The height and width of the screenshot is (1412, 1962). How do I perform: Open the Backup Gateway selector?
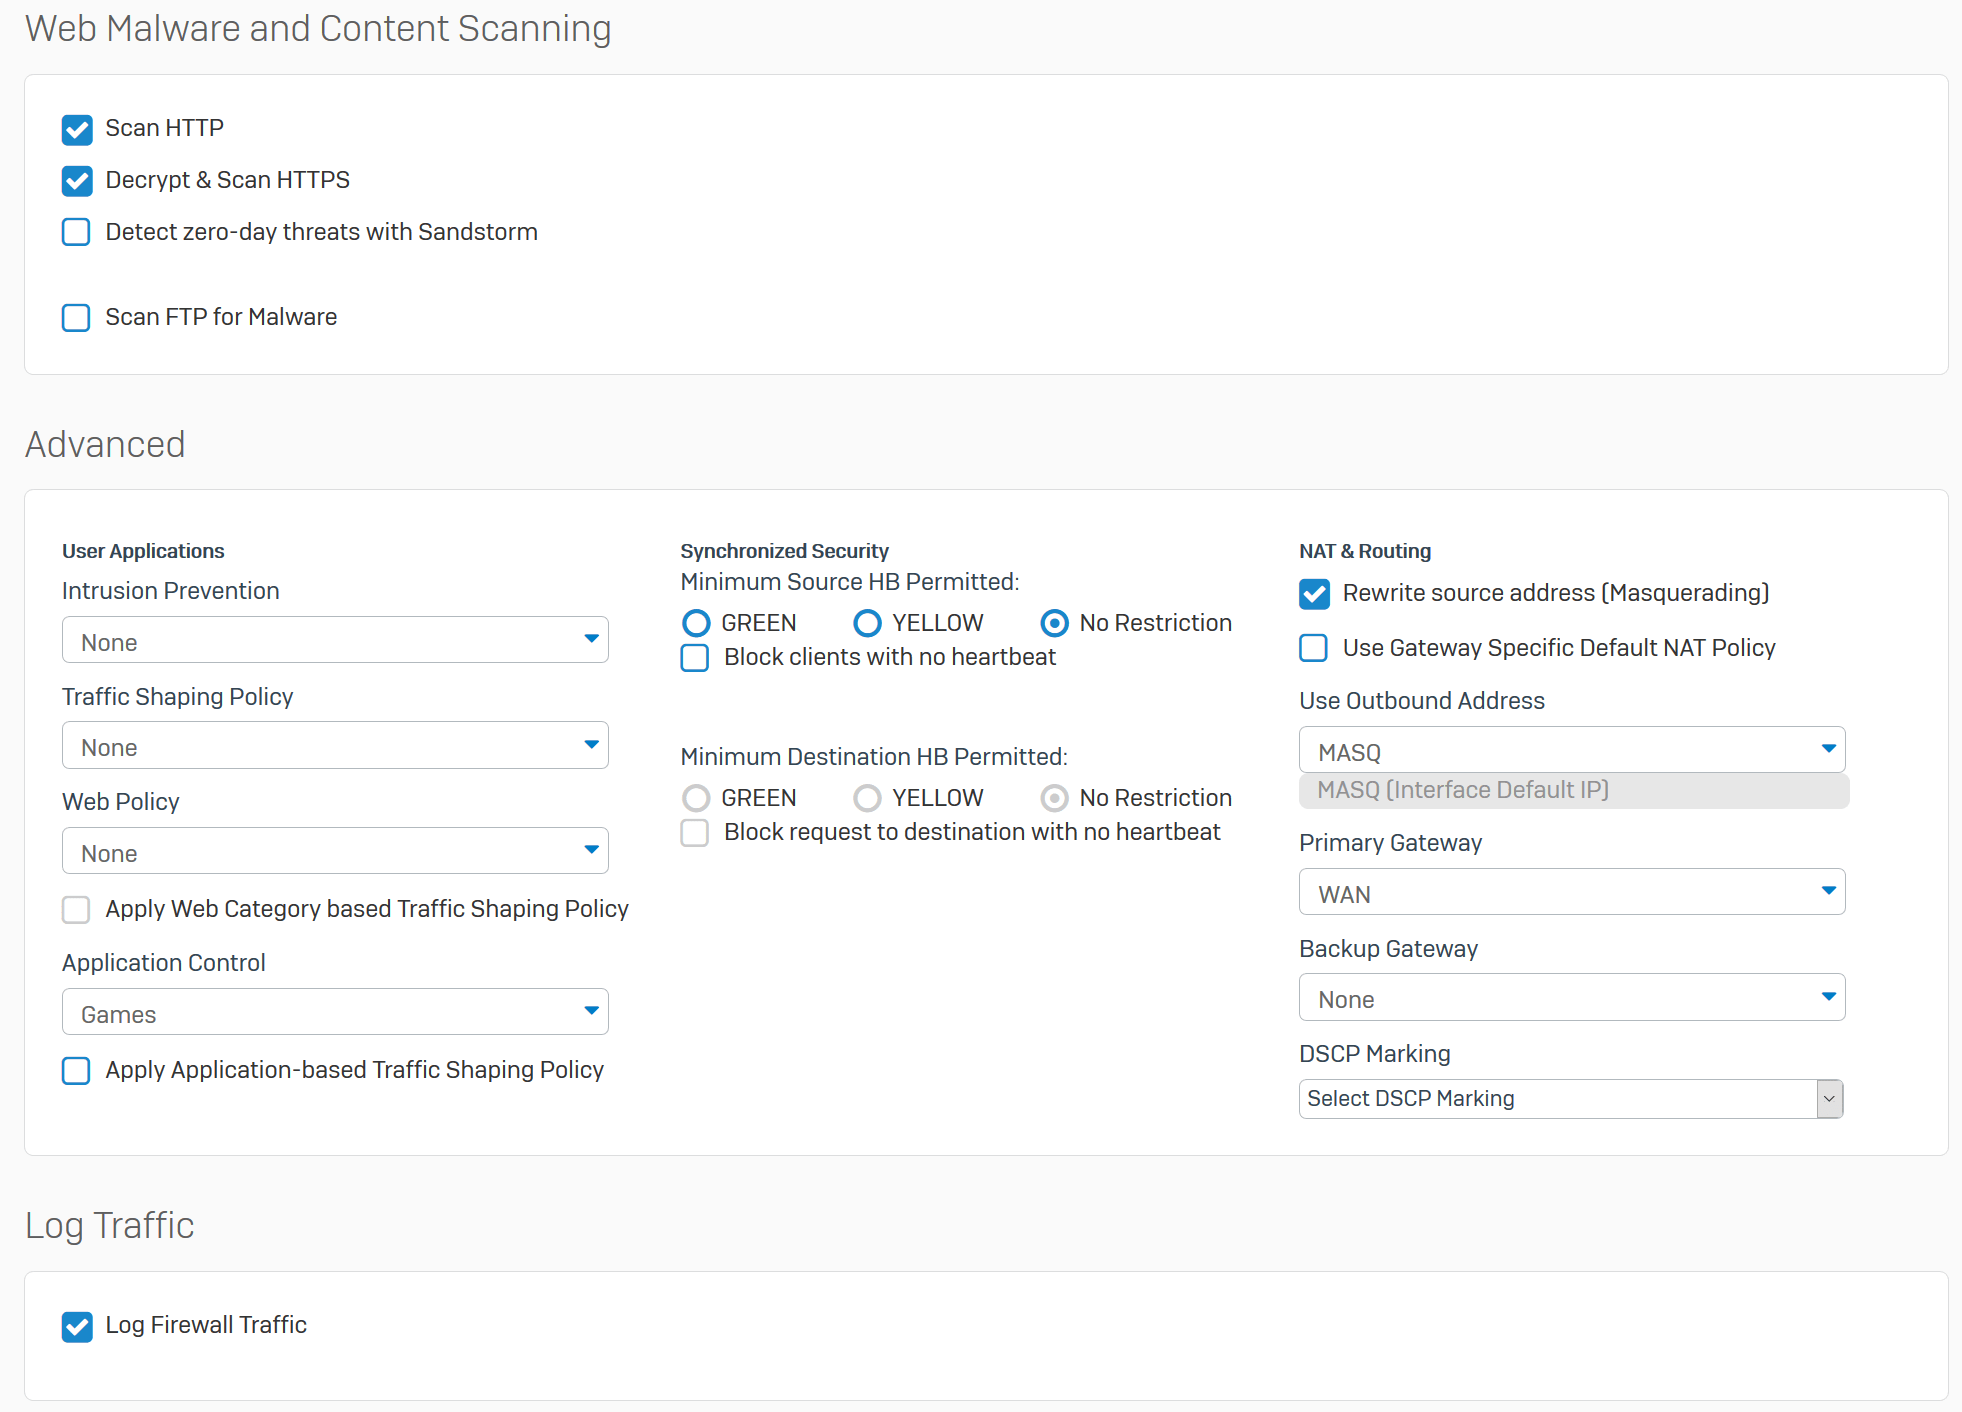(x=1571, y=997)
